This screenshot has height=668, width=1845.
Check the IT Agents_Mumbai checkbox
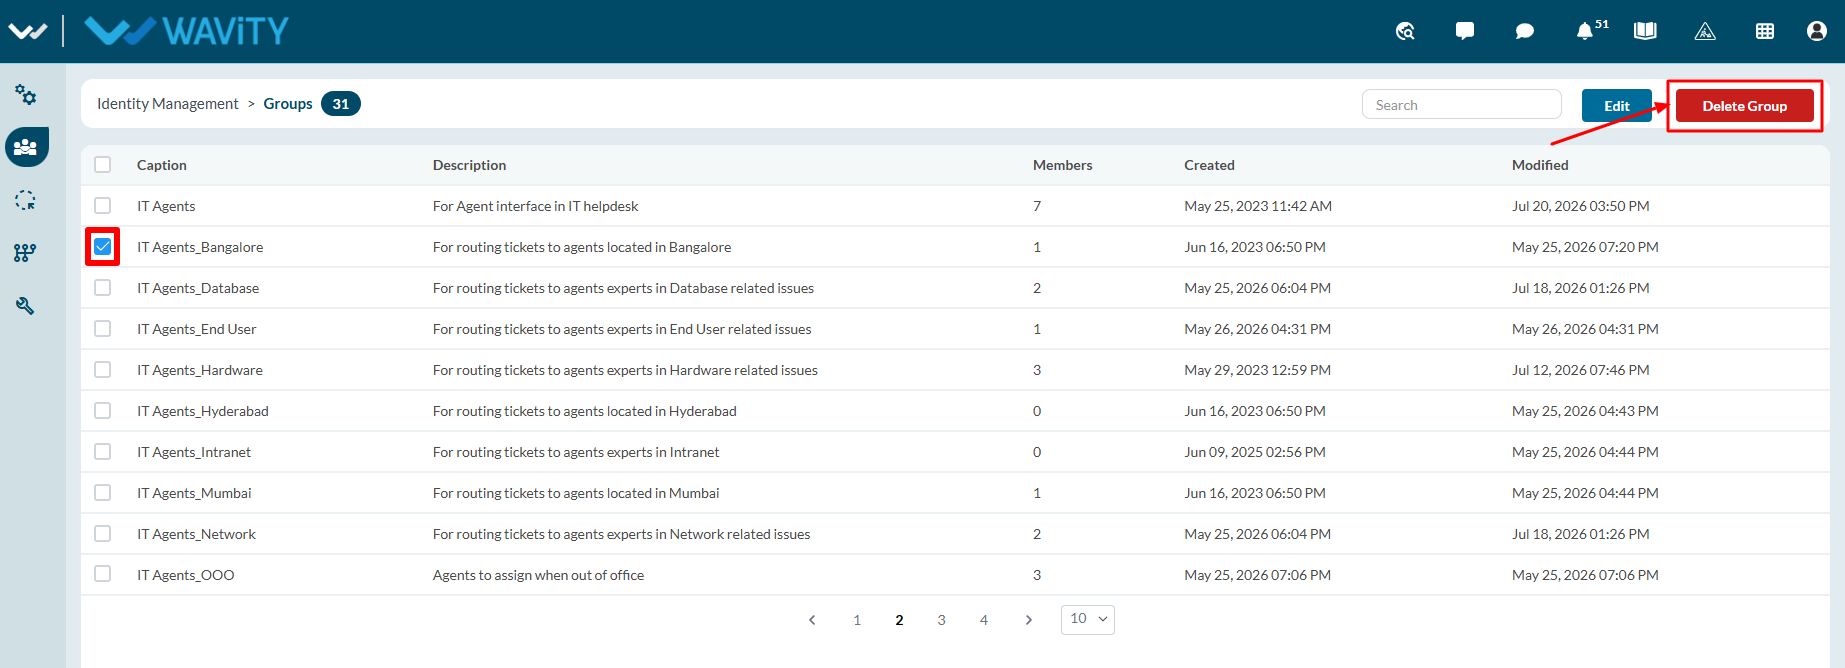[103, 493]
